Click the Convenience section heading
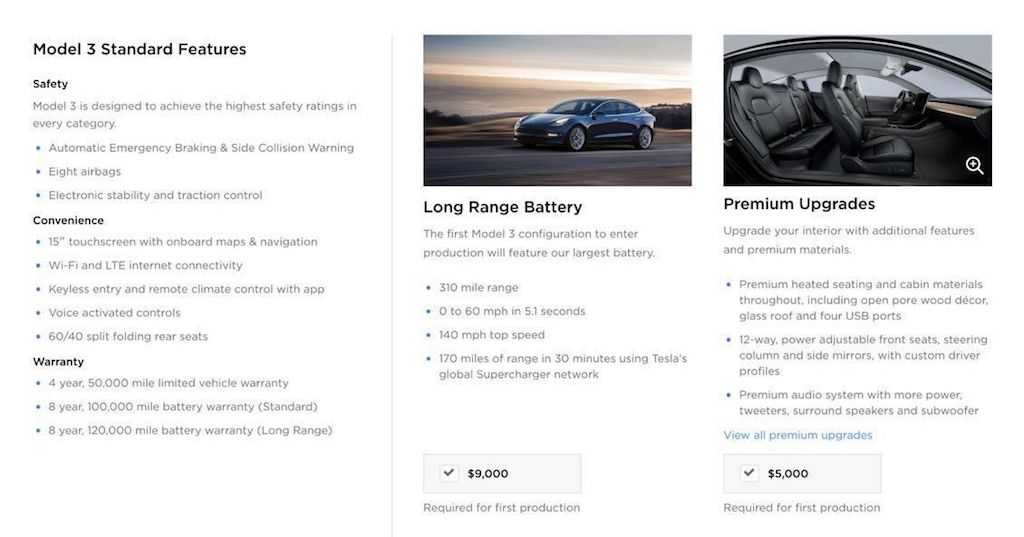This screenshot has width=1024, height=537. [68, 220]
